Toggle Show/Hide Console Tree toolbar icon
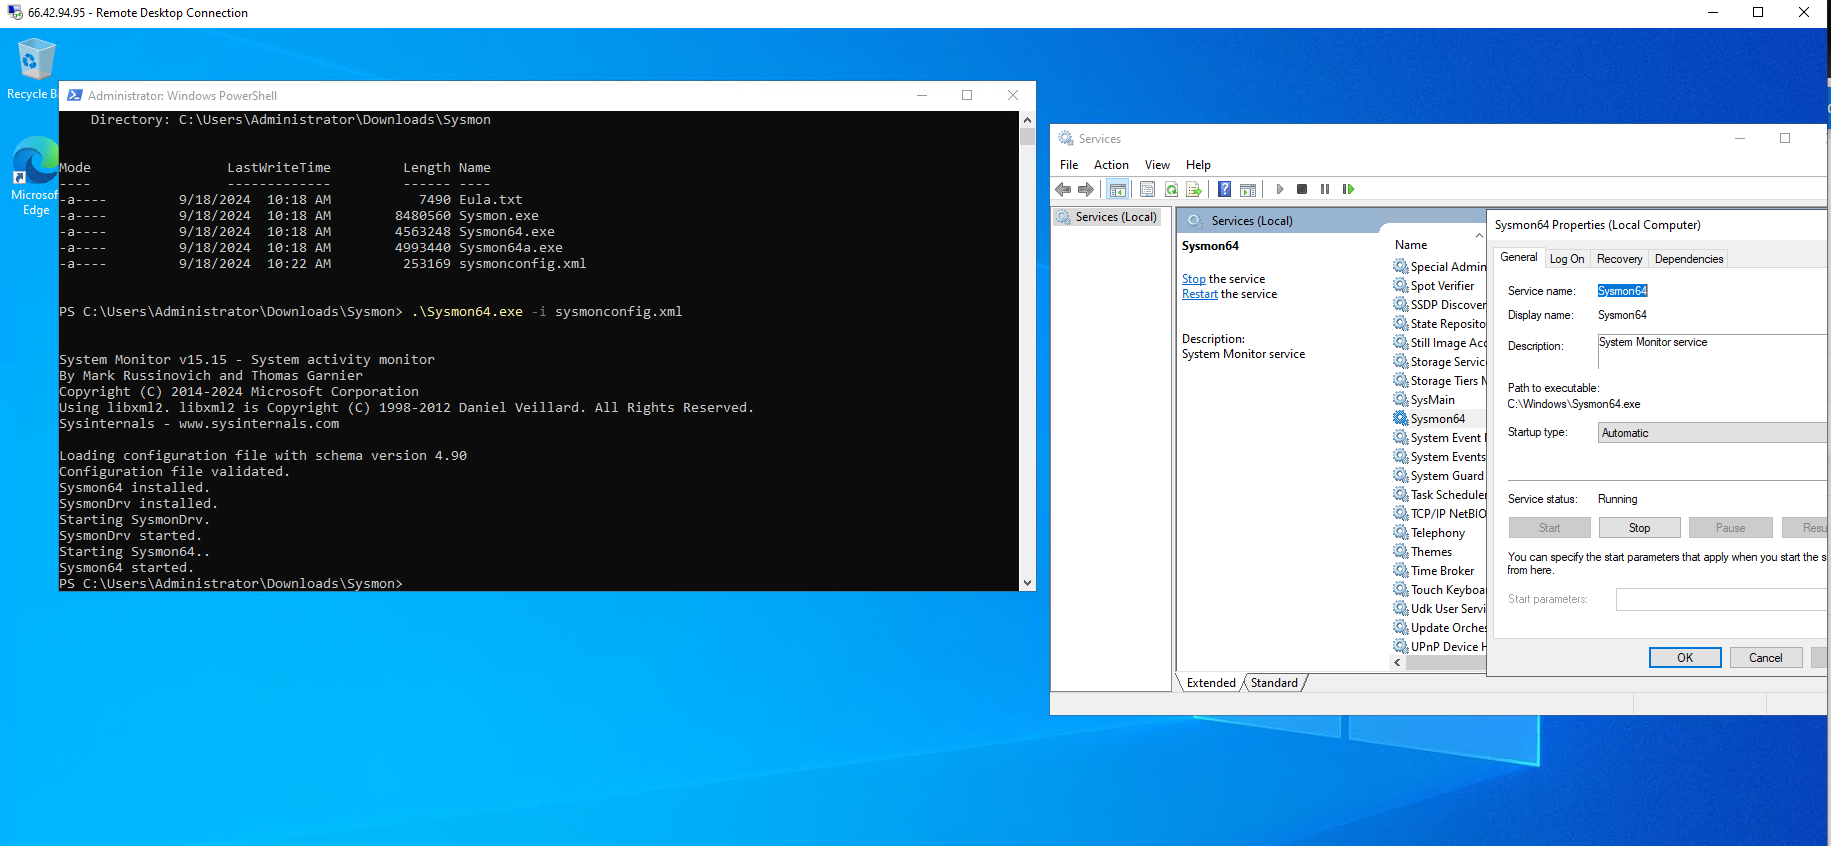Screen dimensions: 1831x846 click(1118, 189)
